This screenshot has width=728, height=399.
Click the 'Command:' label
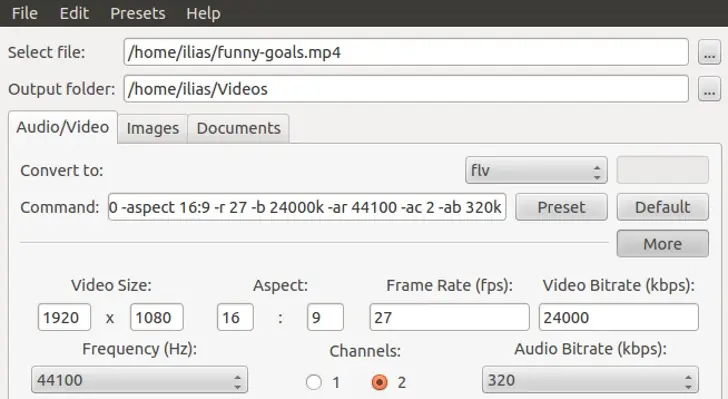pos(59,207)
